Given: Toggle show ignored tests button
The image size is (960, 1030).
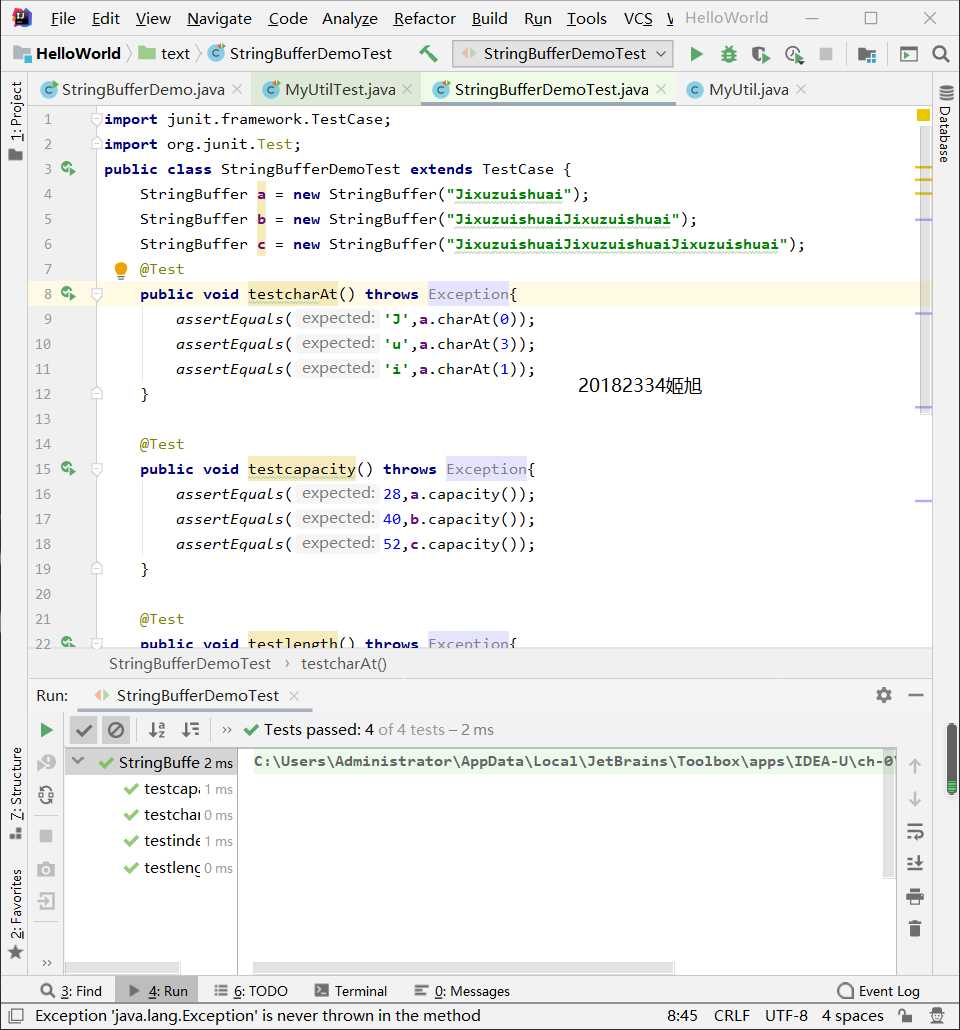Looking at the screenshot, I should pos(116,730).
